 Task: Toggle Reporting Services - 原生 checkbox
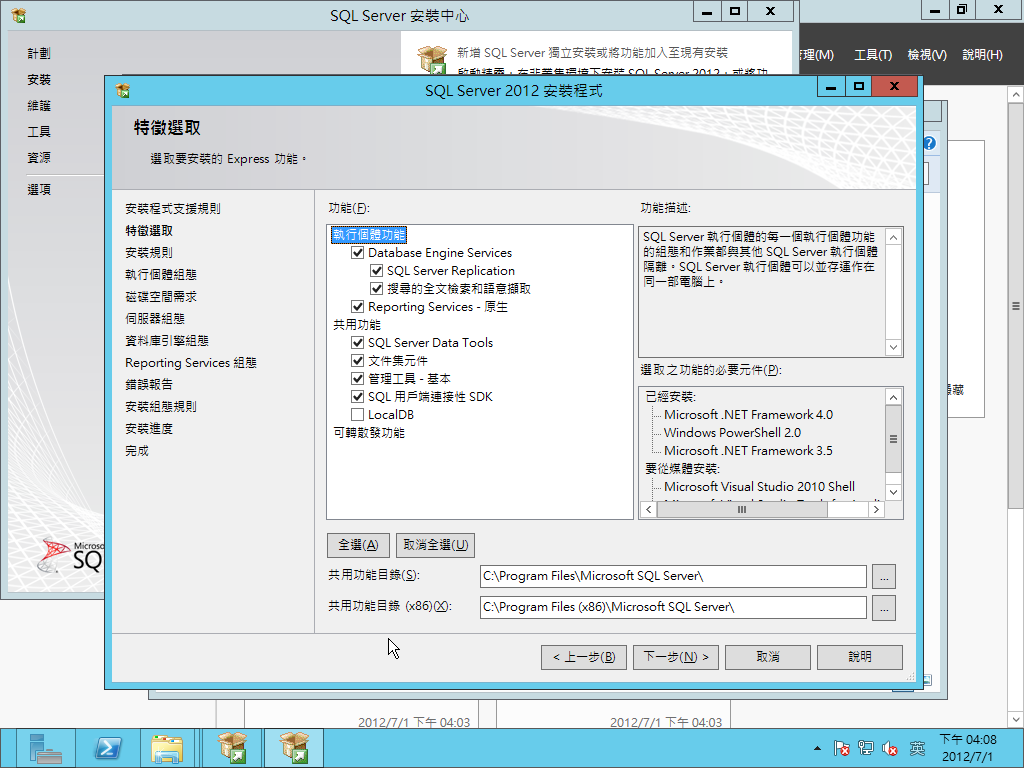(x=357, y=306)
